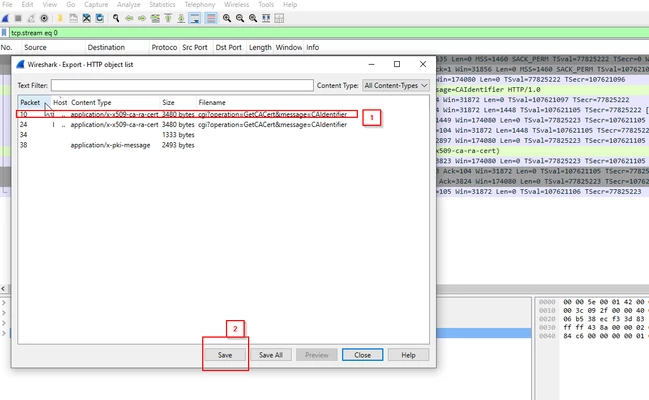
Task: Go forward to the next packet arrow
Action: click(x=142, y=18)
